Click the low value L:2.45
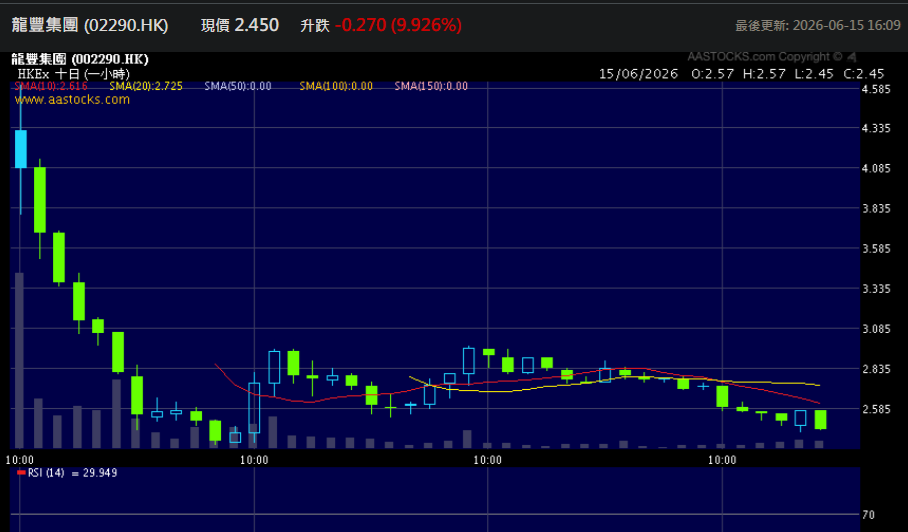The height and width of the screenshot is (532, 908). click(814, 74)
